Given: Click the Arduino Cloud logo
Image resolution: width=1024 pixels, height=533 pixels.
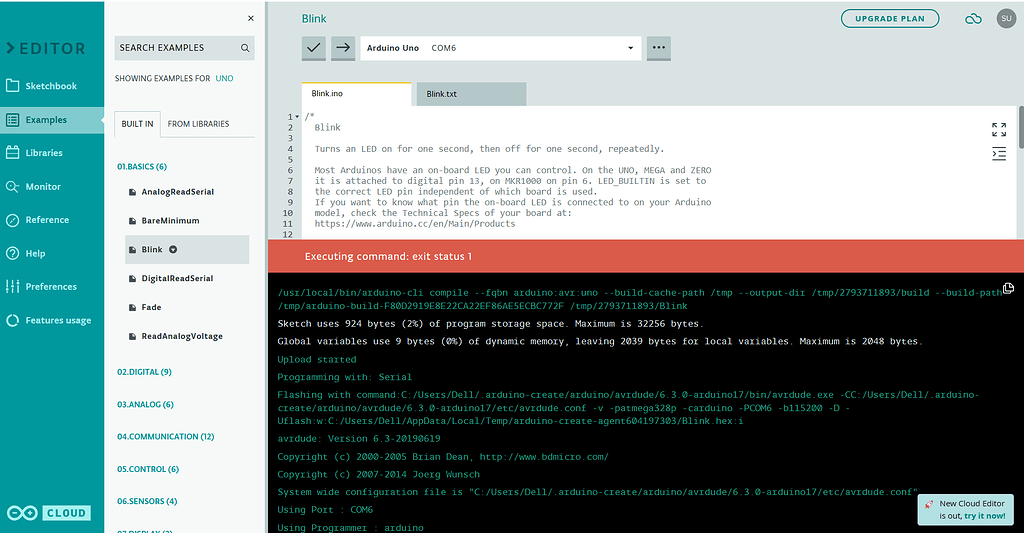Looking at the screenshot, I should pos(48,513).
